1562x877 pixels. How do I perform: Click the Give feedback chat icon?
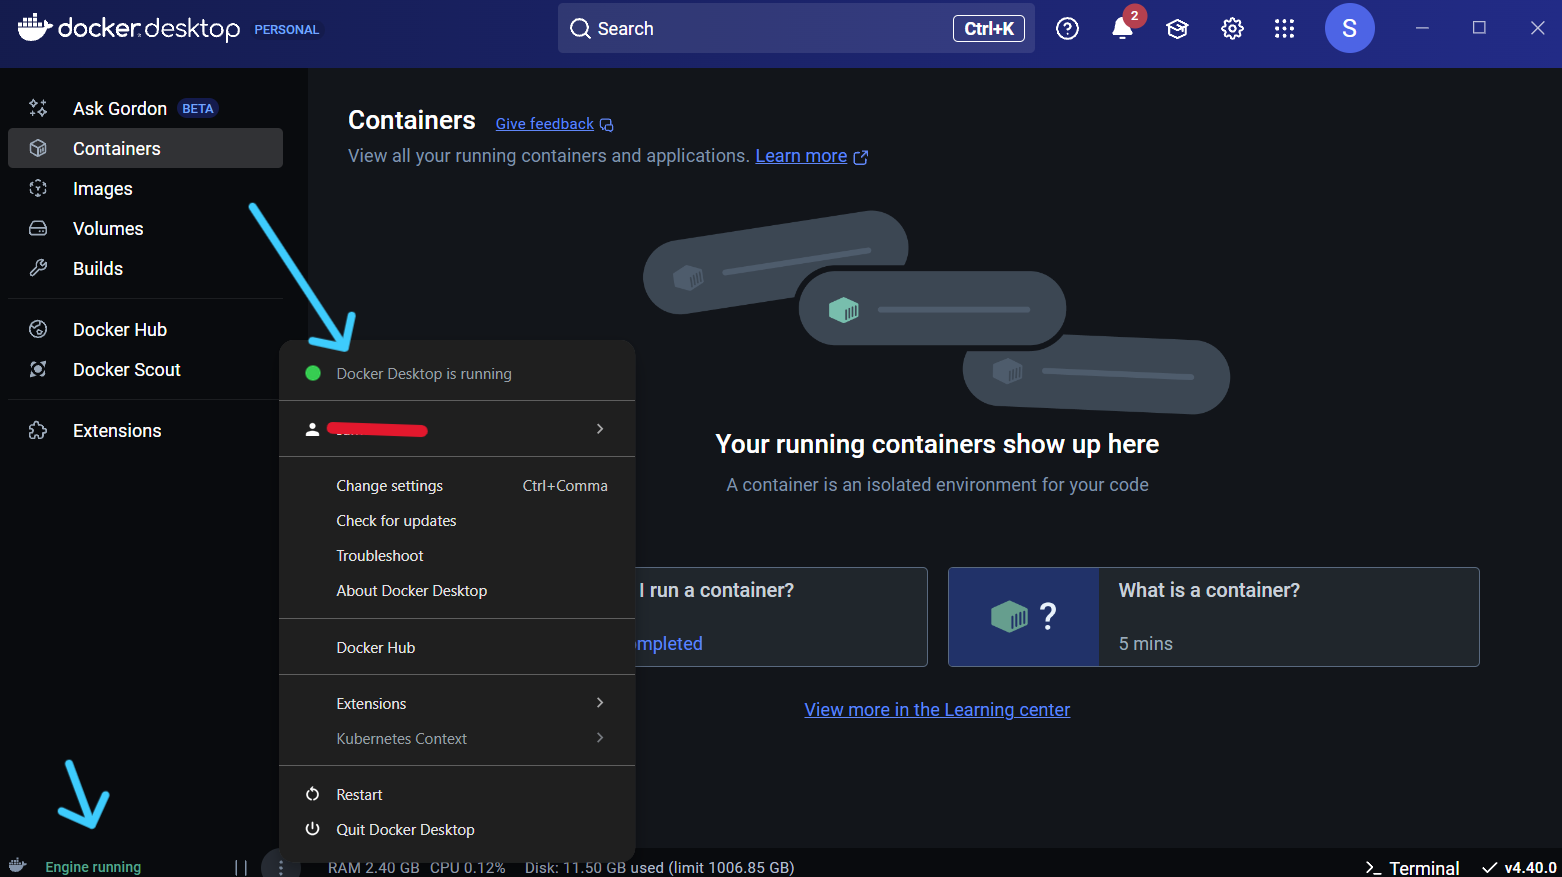[607, 125]
